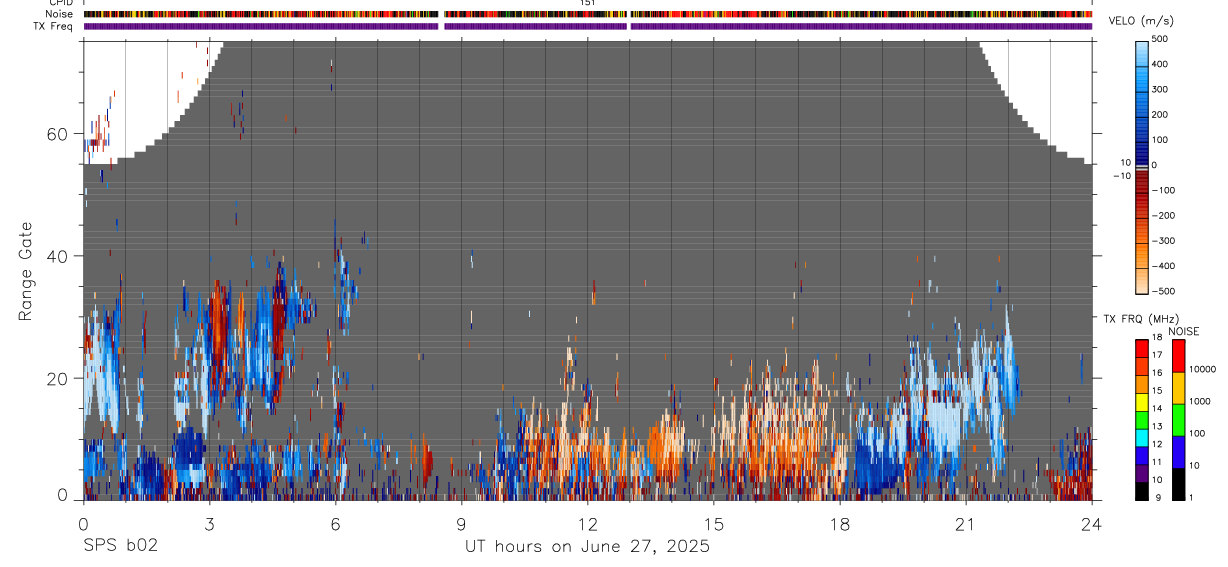Click the 'TX Freq' strip label at top

[53, 26]
